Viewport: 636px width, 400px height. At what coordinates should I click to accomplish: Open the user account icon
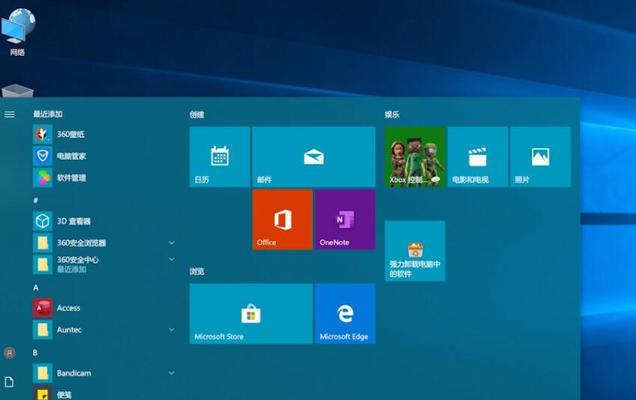coord(9,353)
